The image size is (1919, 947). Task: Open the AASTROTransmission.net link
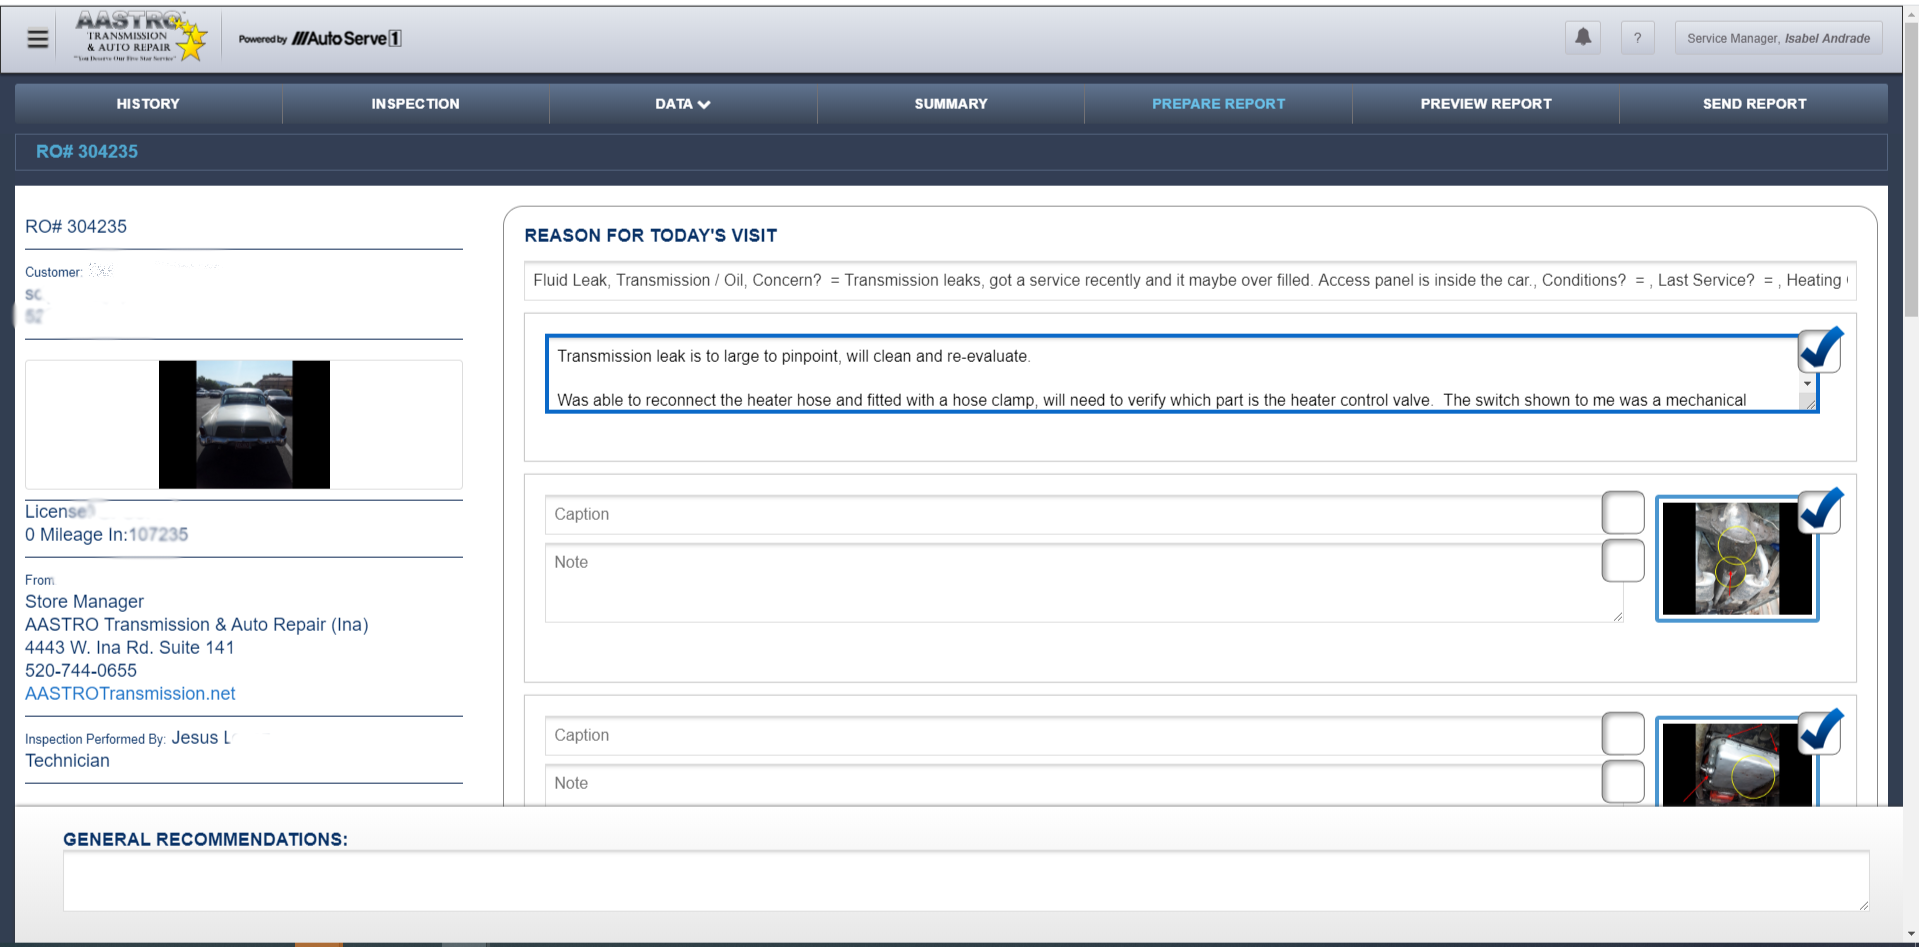pos(130,694)
